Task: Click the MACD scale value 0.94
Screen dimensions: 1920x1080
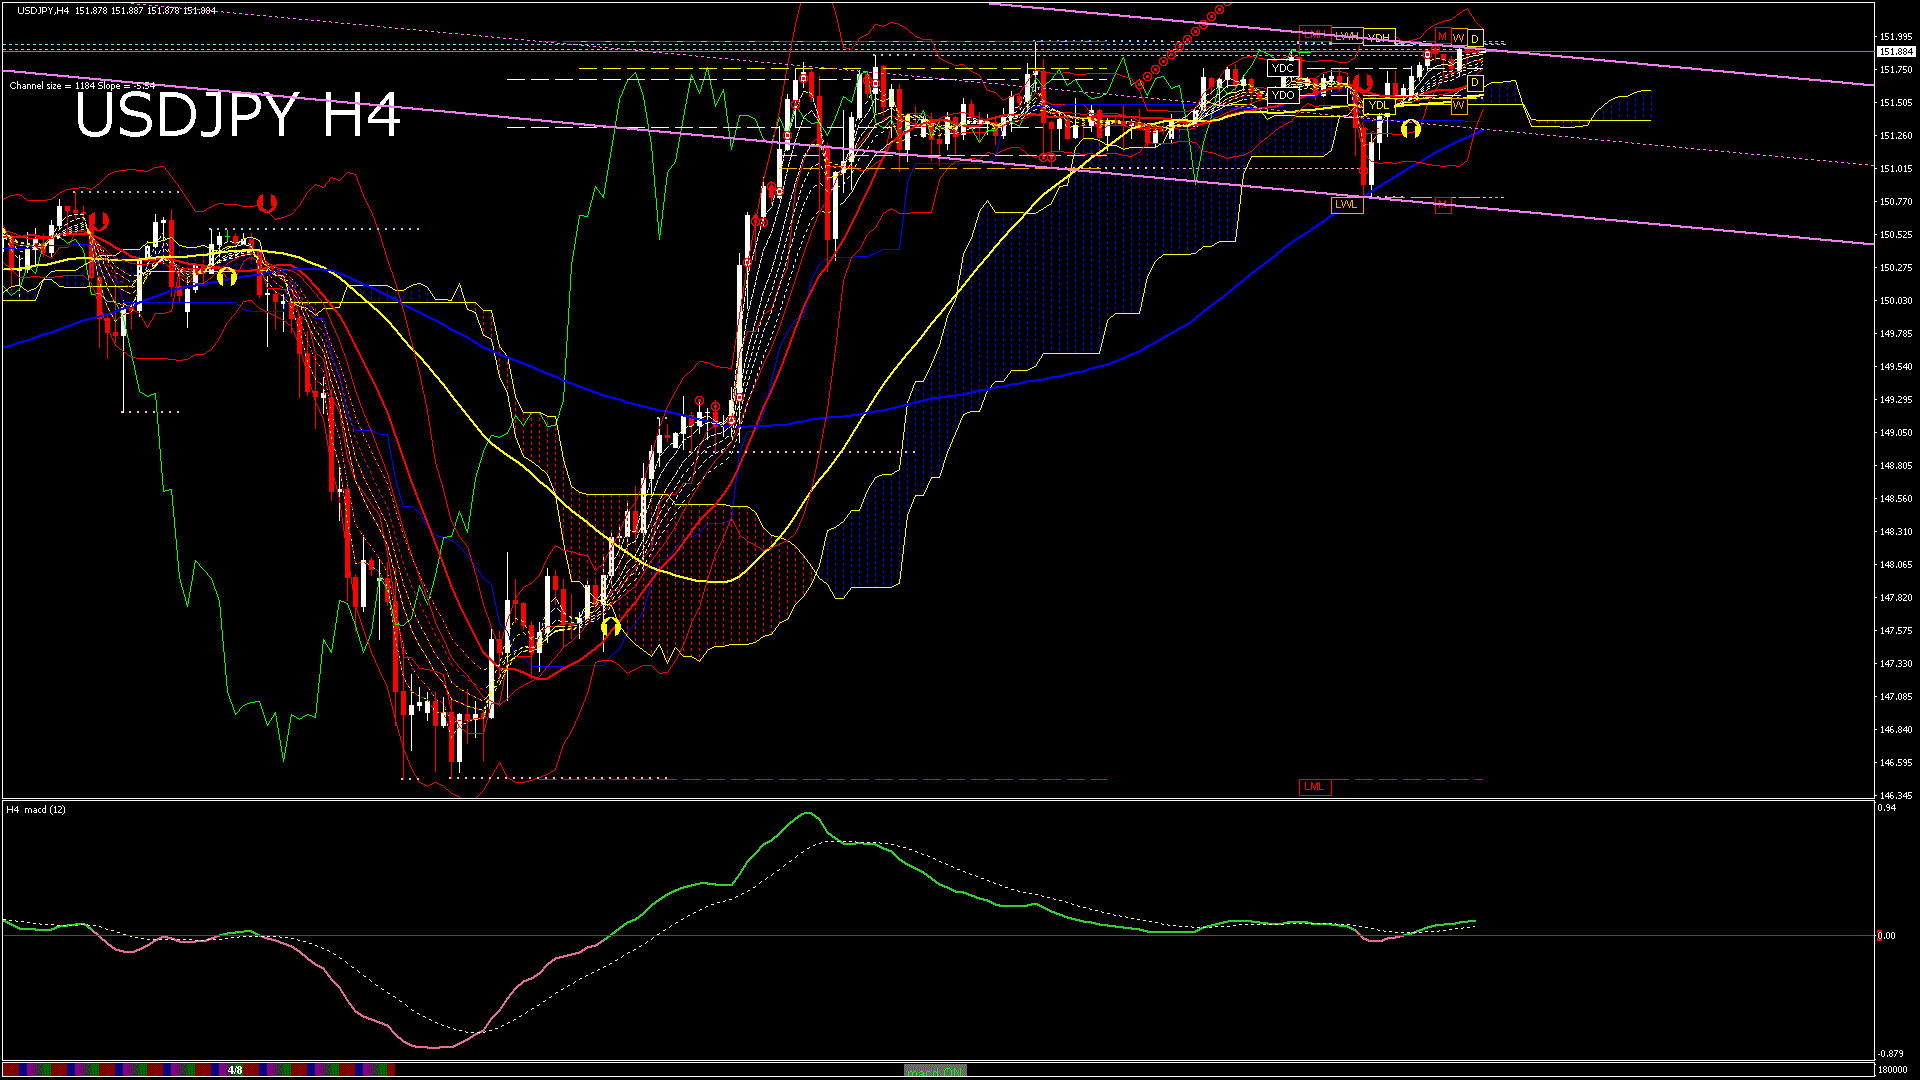Action: pyautogui.click(x=1887, y=808)
